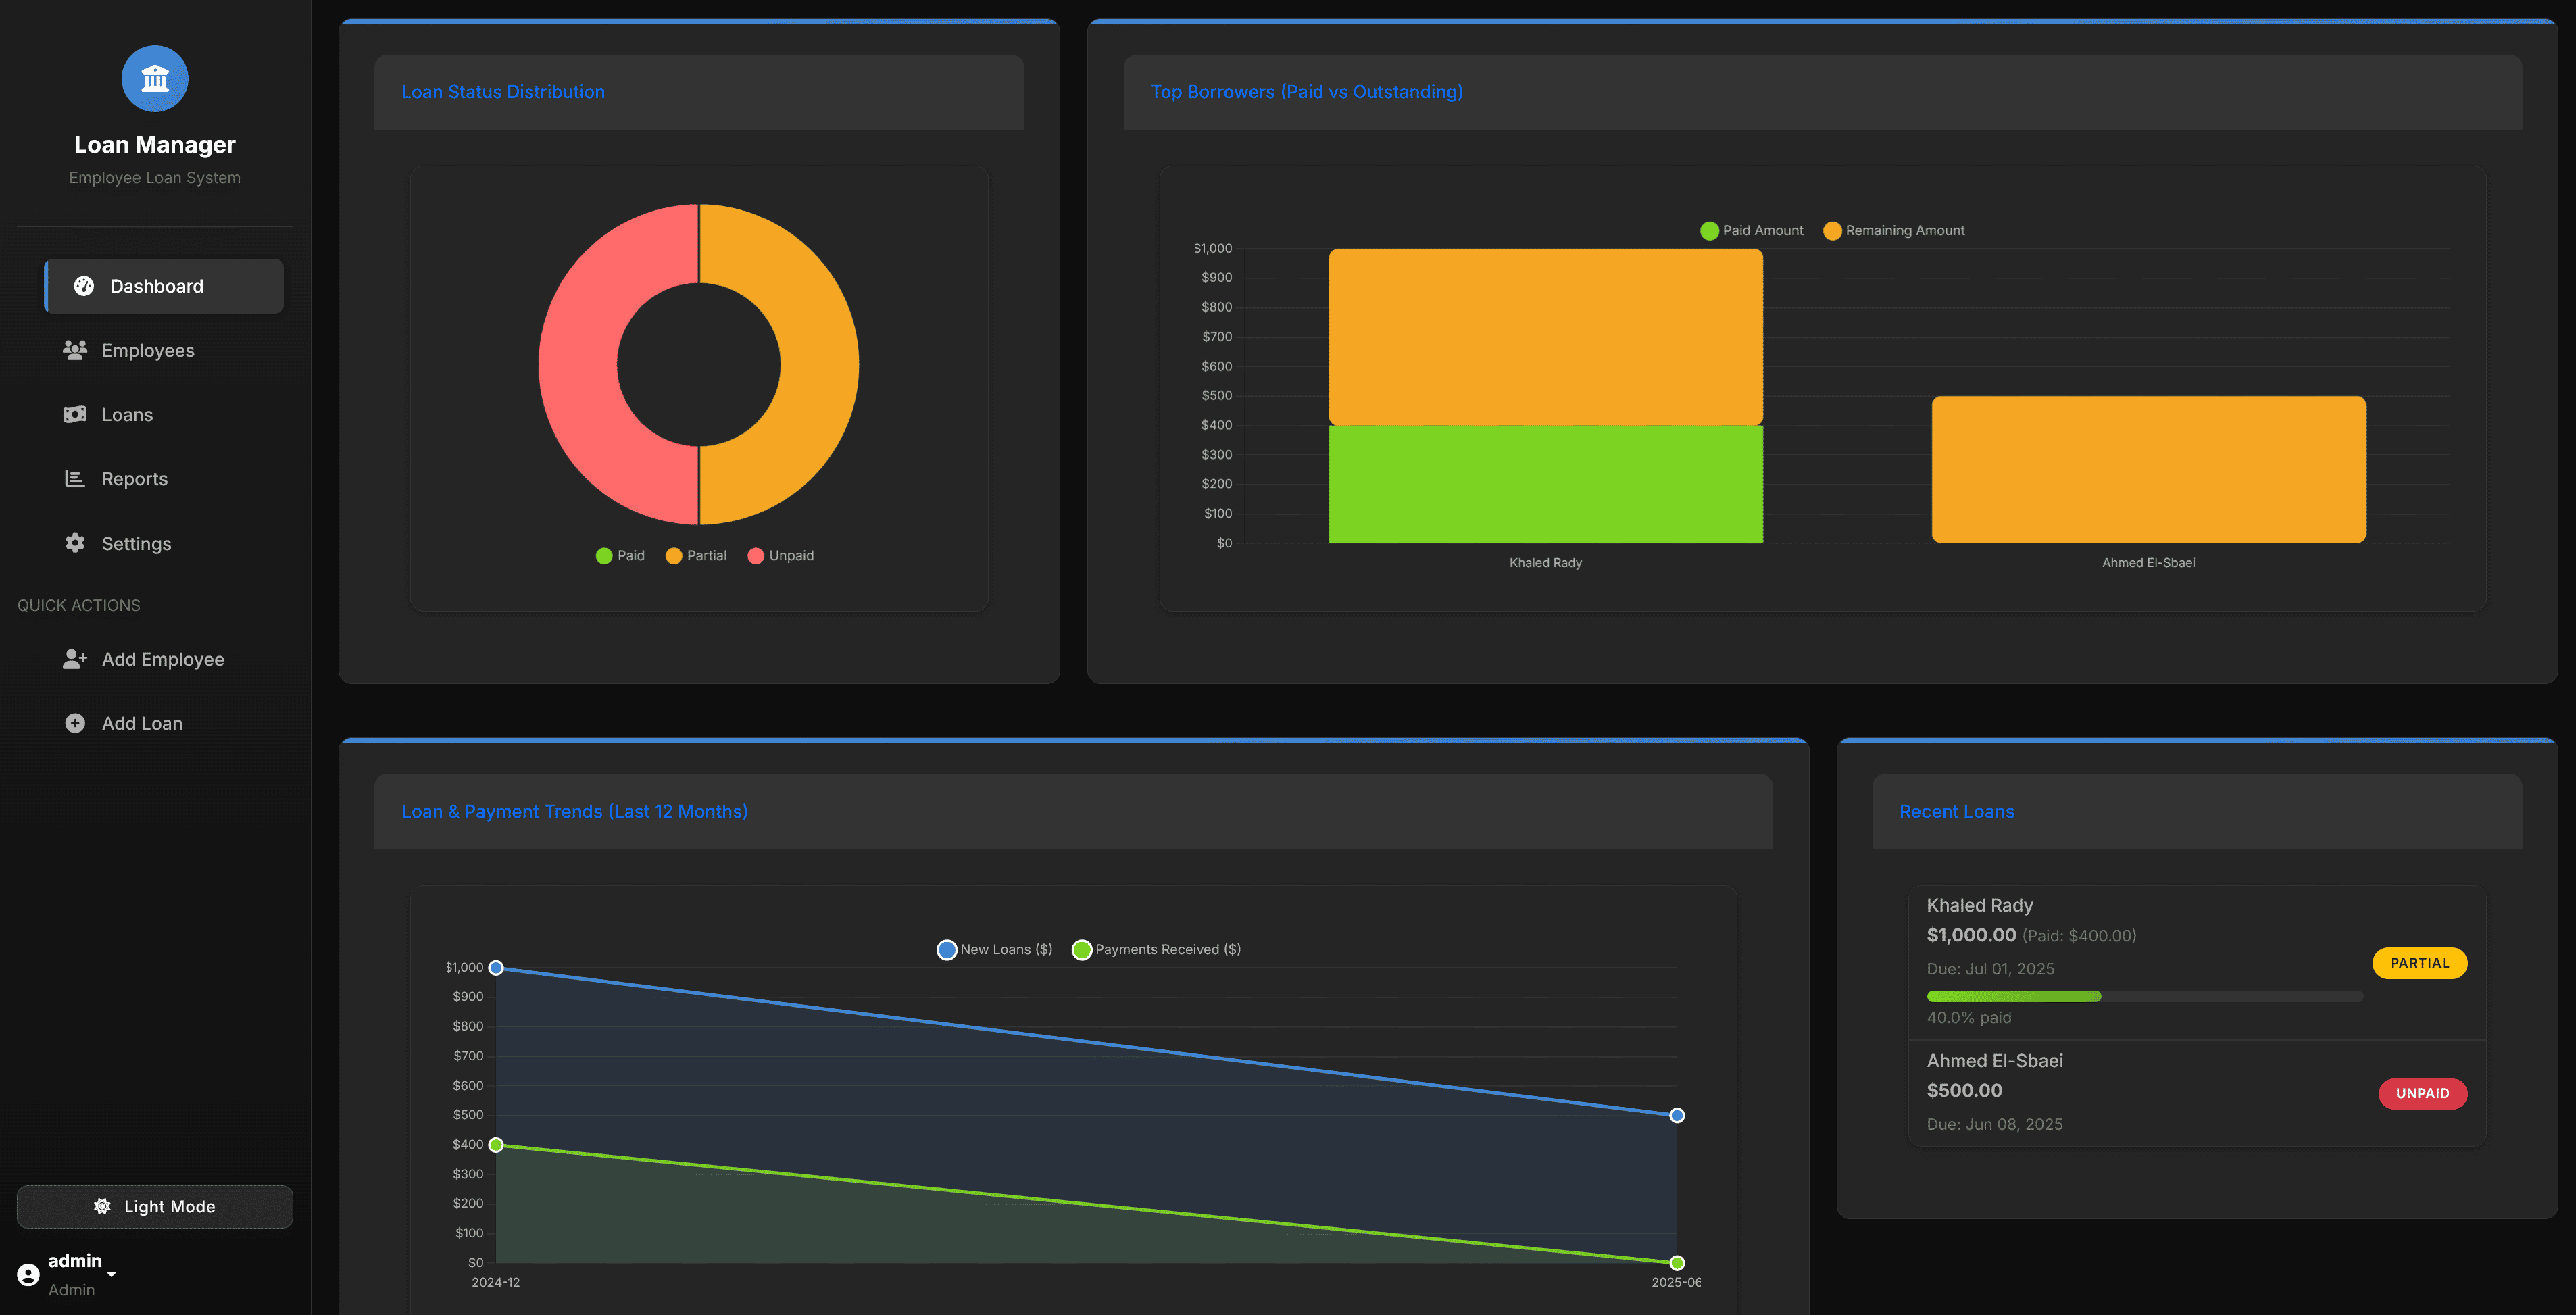The image size is (2576, 1315).
Task: Click the Employees people icon
Action: coord(74,350)
